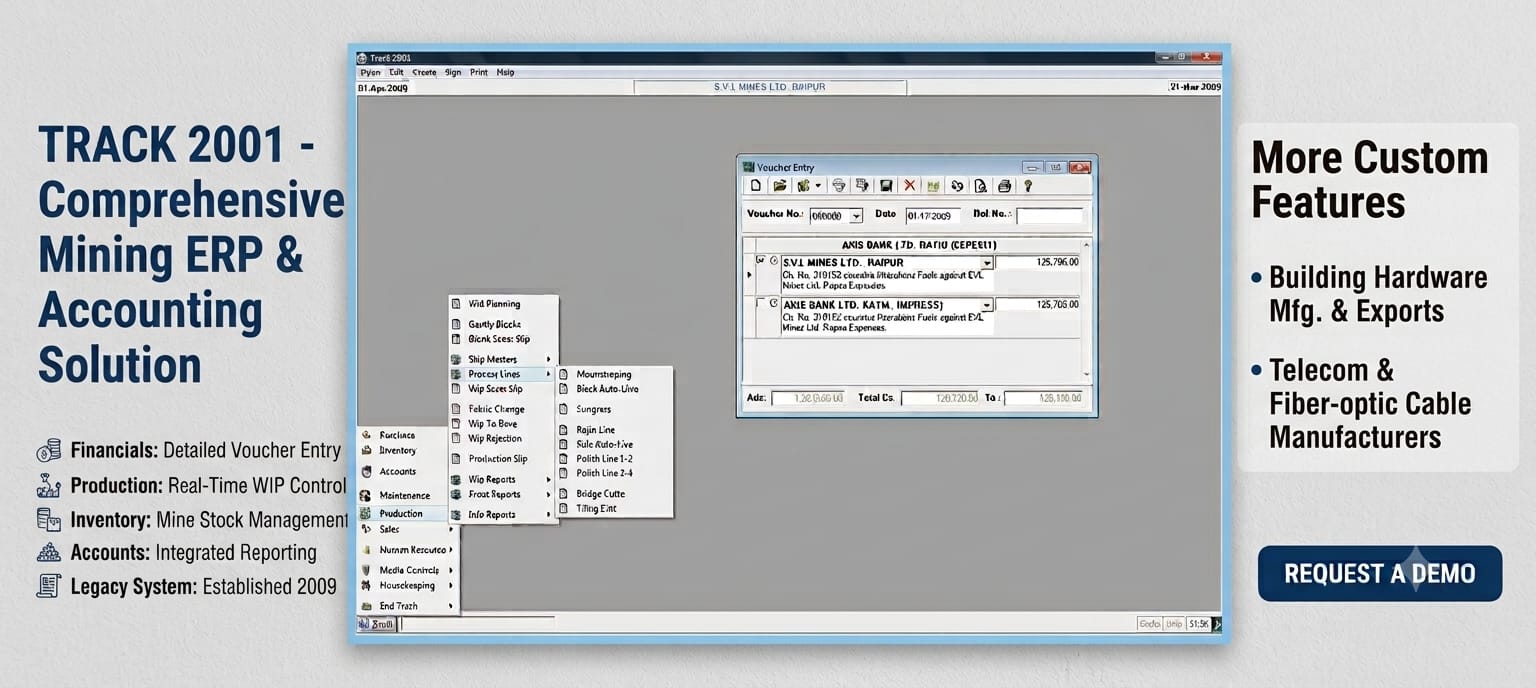Screen dimensions: 1536x688
Task: Expand the AXIS BANK LTD account combo box
Action: pyautogui.click(x=987, y=304)
